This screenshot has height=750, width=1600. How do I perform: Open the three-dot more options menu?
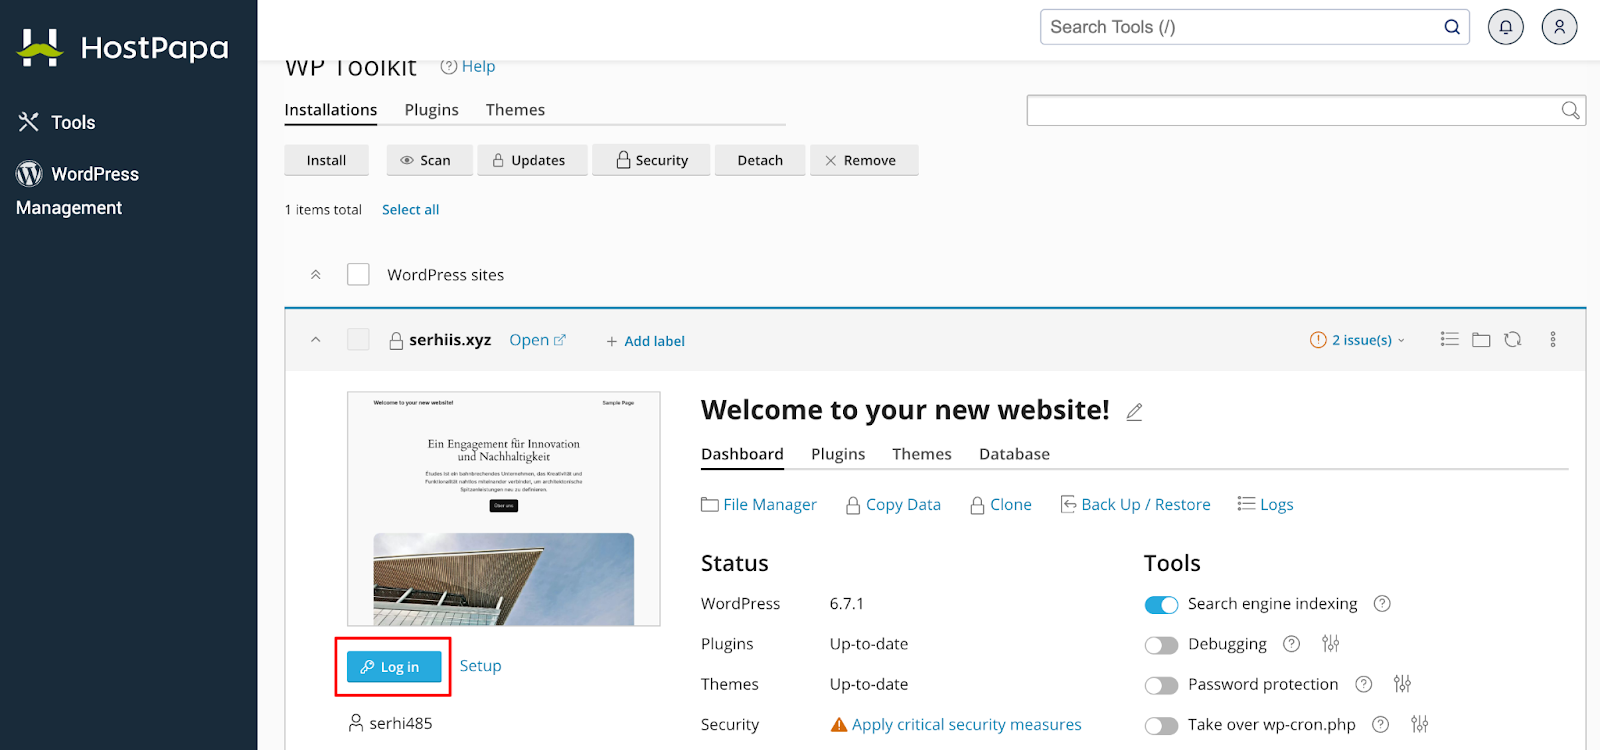(1553, 340)
